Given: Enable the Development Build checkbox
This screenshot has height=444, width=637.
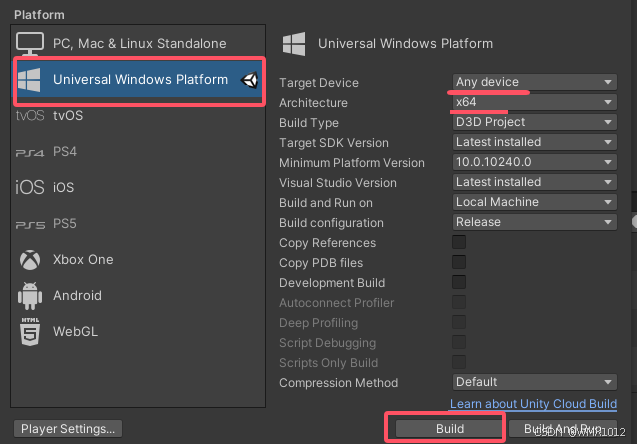Looking at the screenshot, I should coord(459,282).
